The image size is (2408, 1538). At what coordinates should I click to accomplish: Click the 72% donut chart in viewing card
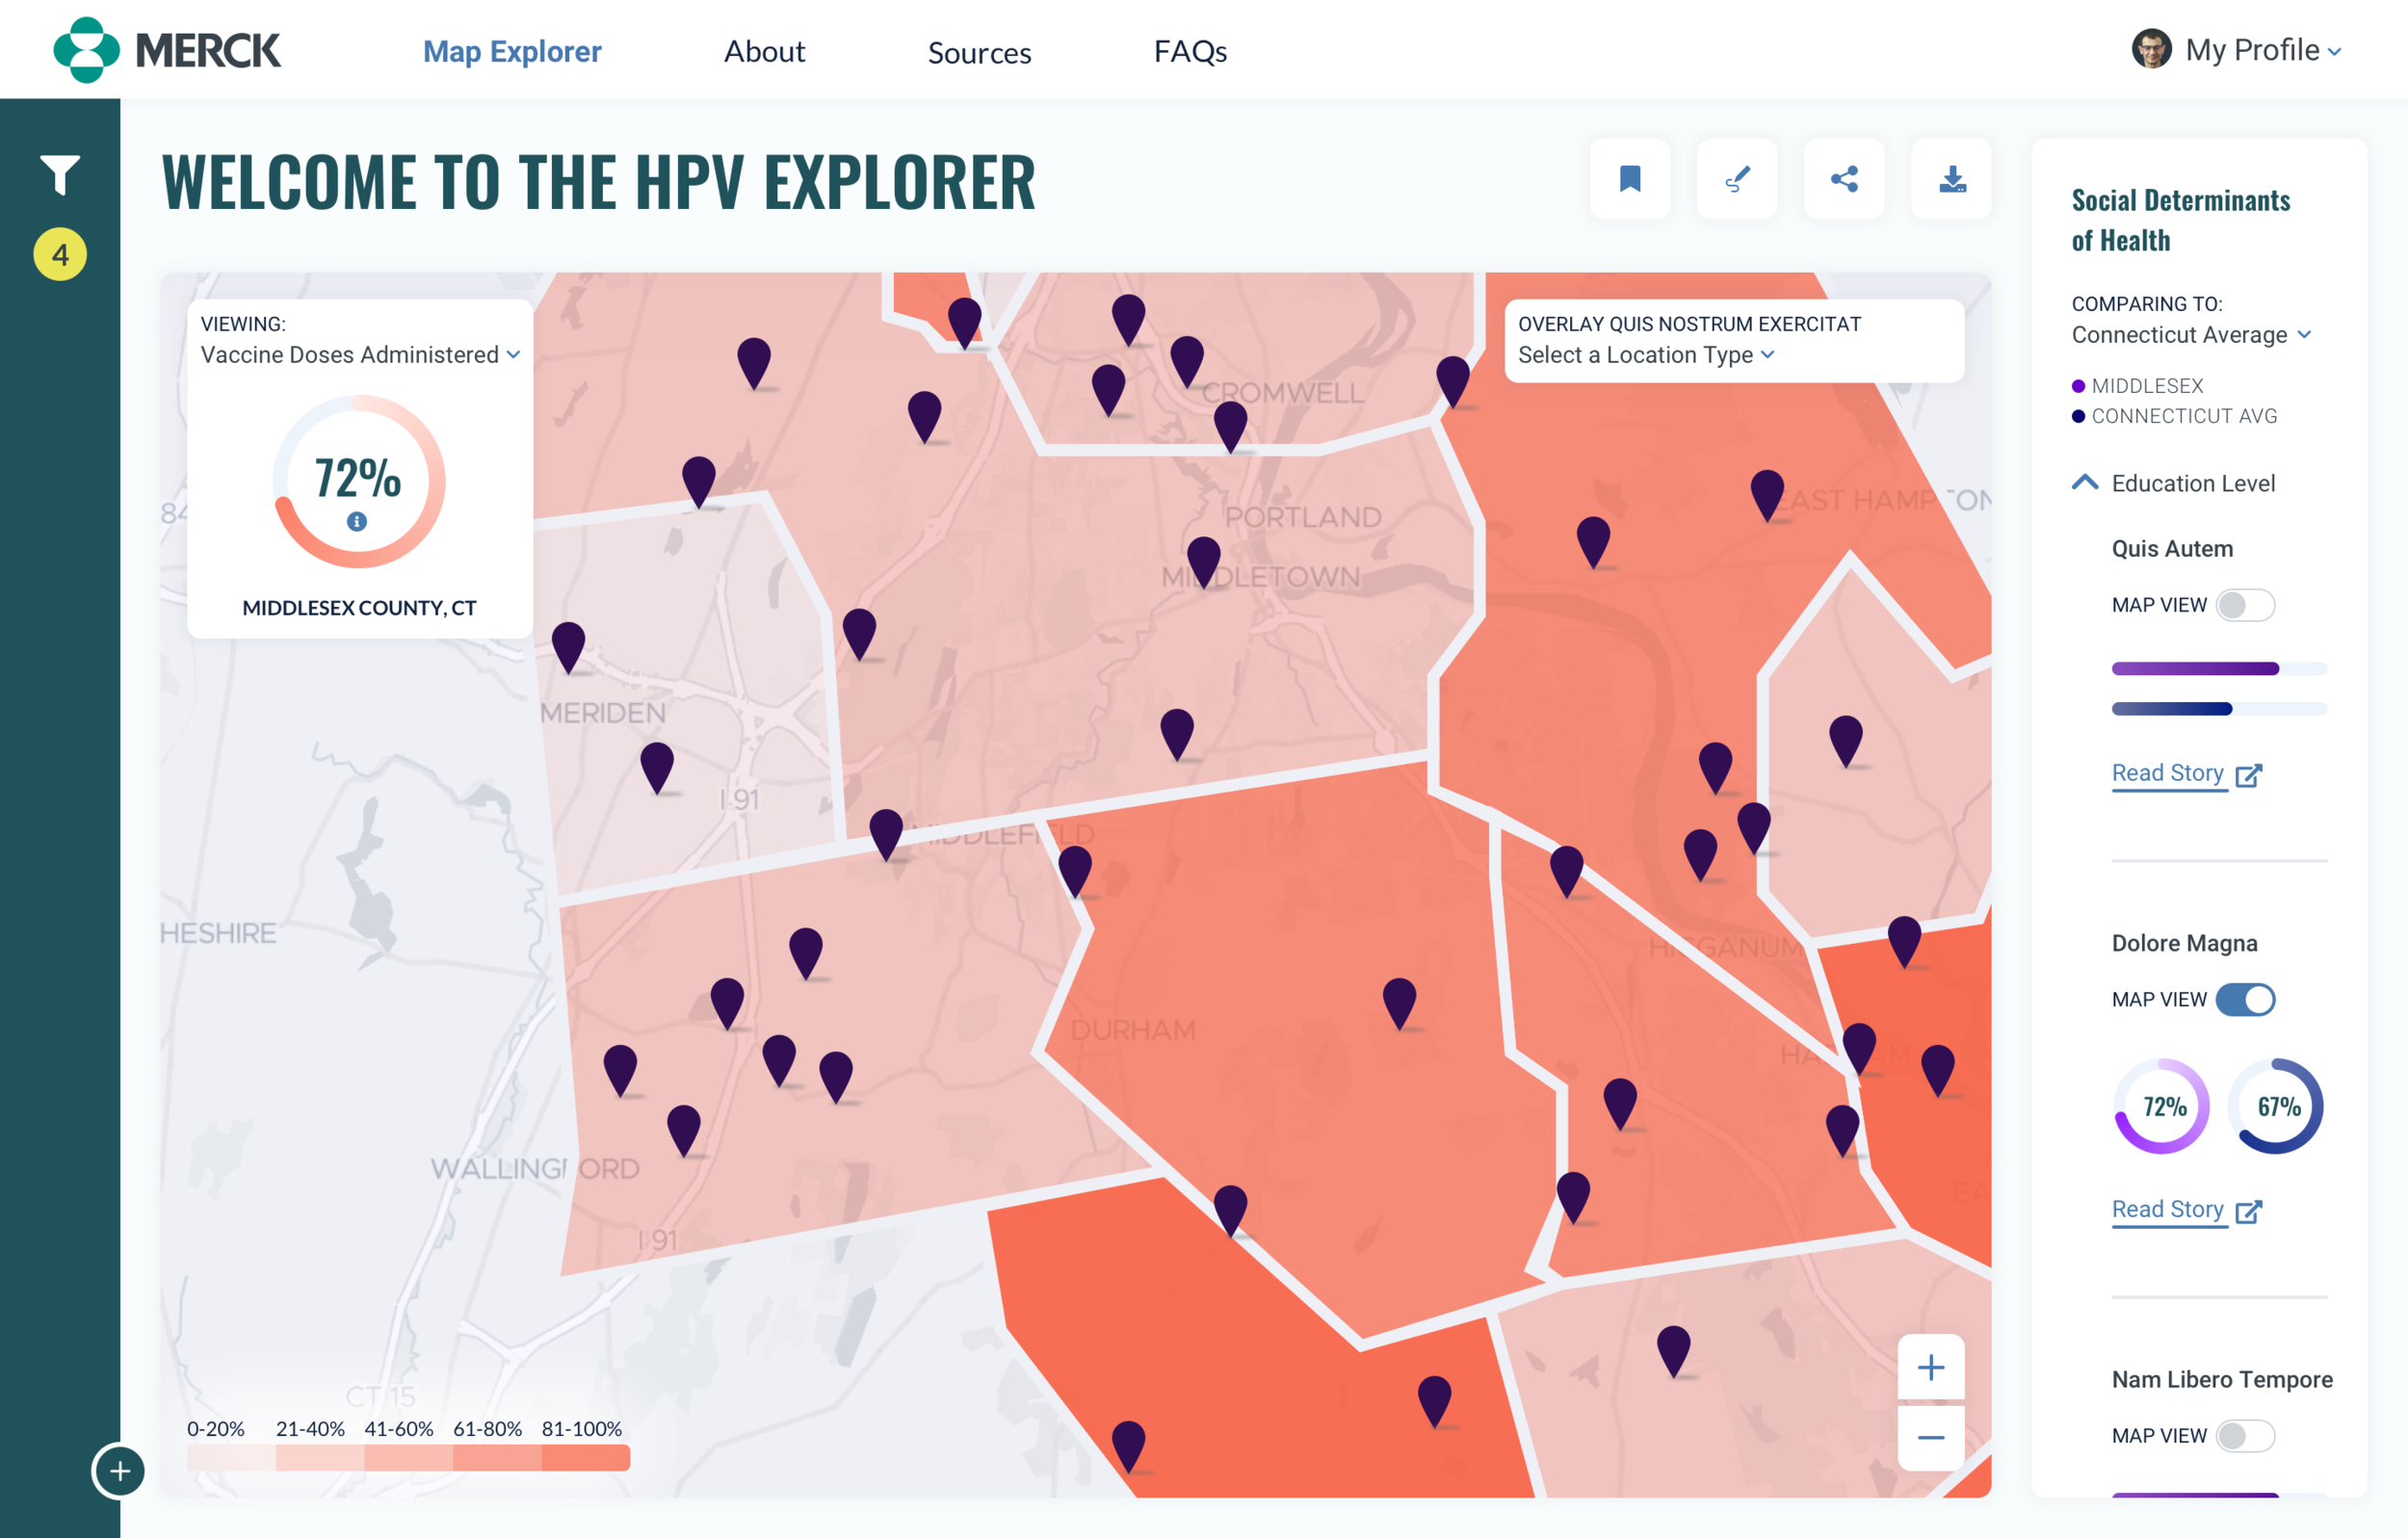(358, 481)
